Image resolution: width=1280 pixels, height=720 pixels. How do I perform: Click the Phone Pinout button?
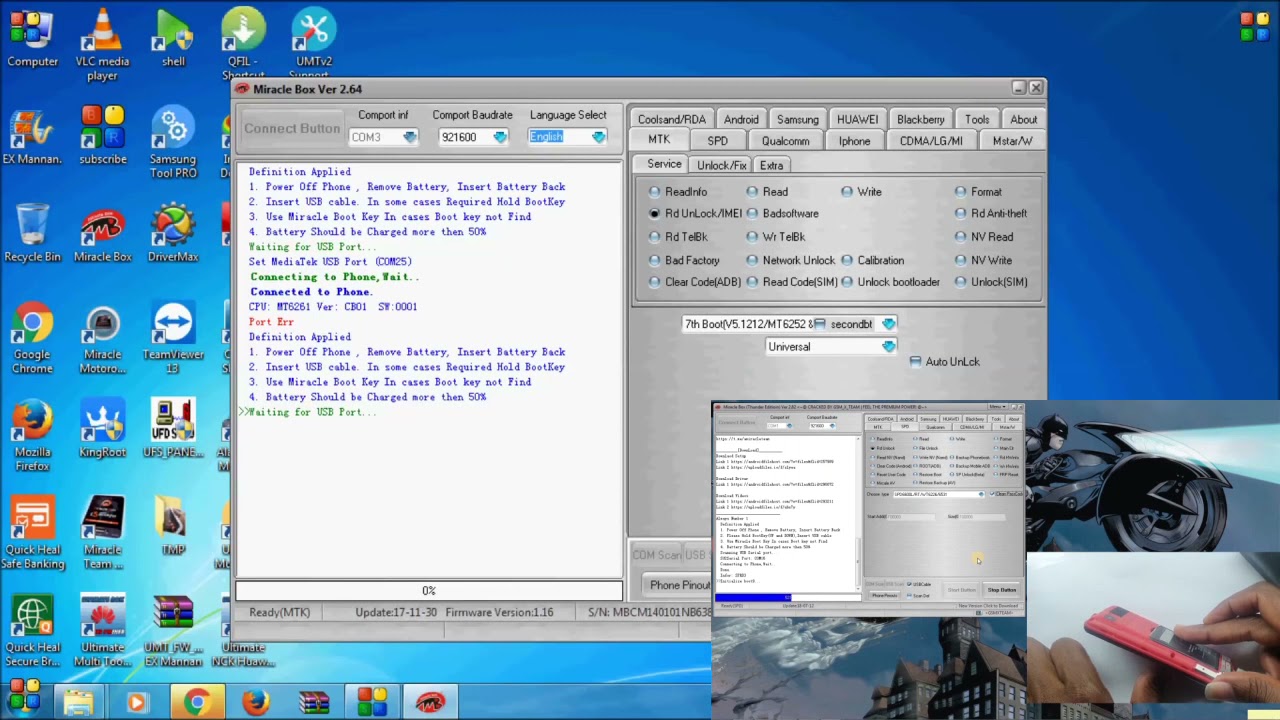[679, 586]
